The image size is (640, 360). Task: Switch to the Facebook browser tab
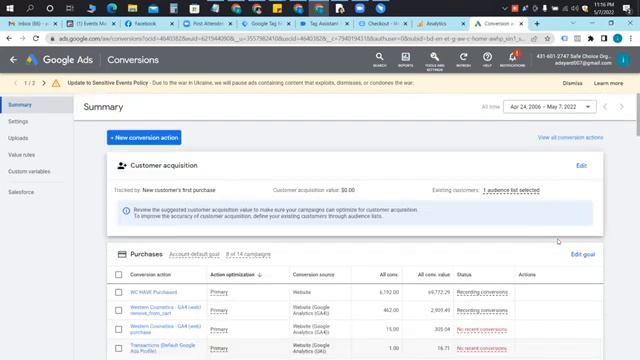point(149,24)
